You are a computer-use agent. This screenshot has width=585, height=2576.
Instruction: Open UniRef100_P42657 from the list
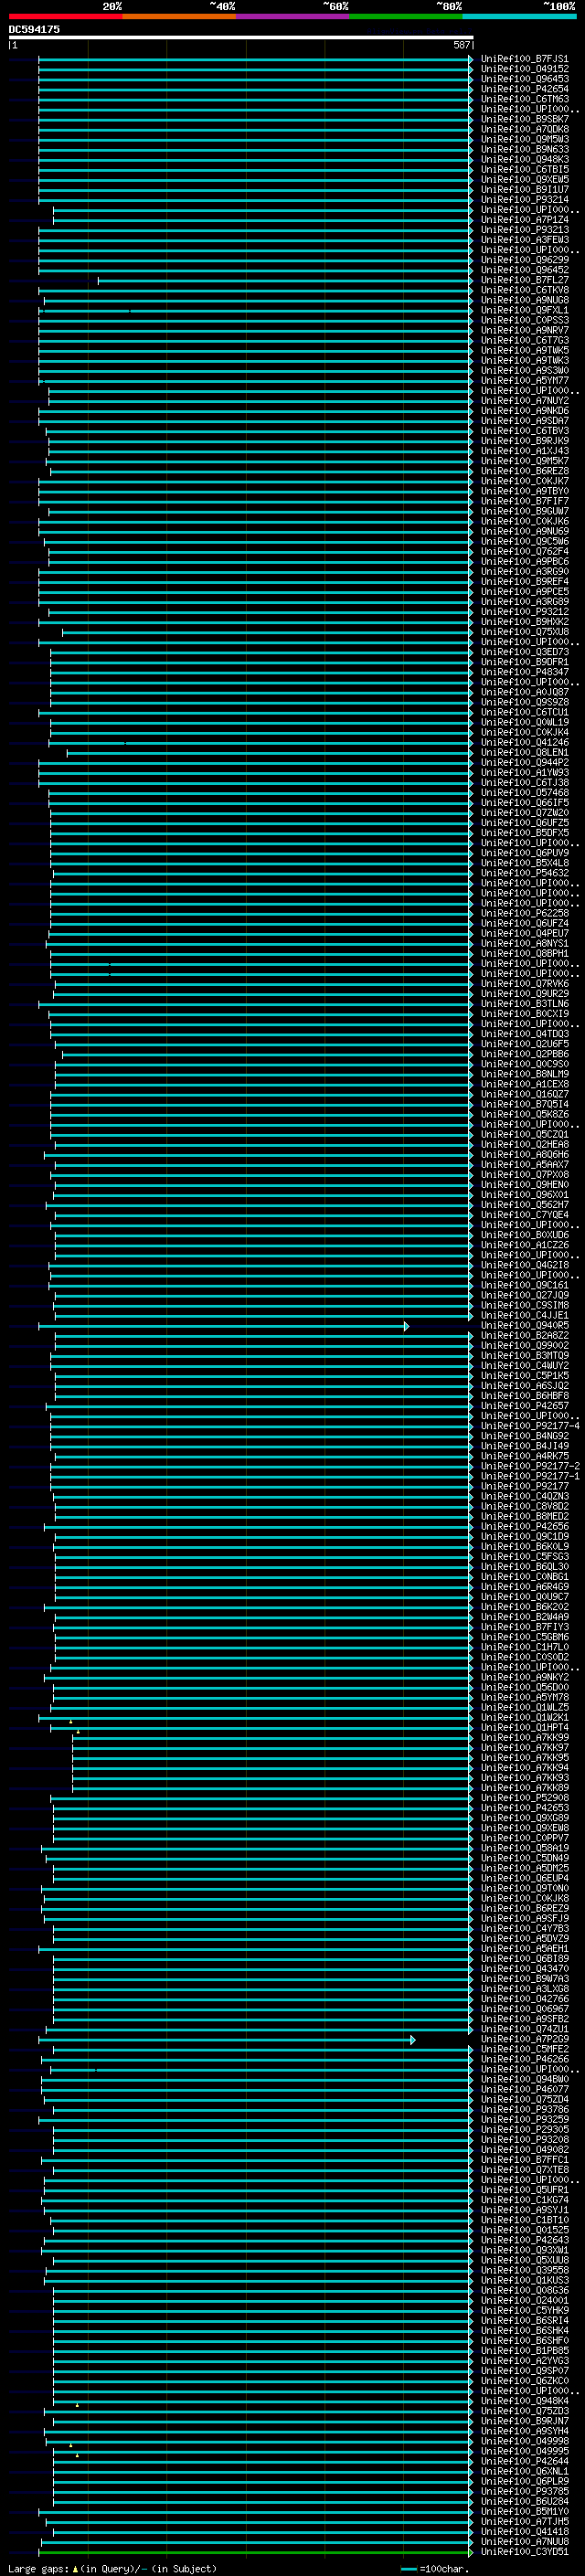(524, 1405)
